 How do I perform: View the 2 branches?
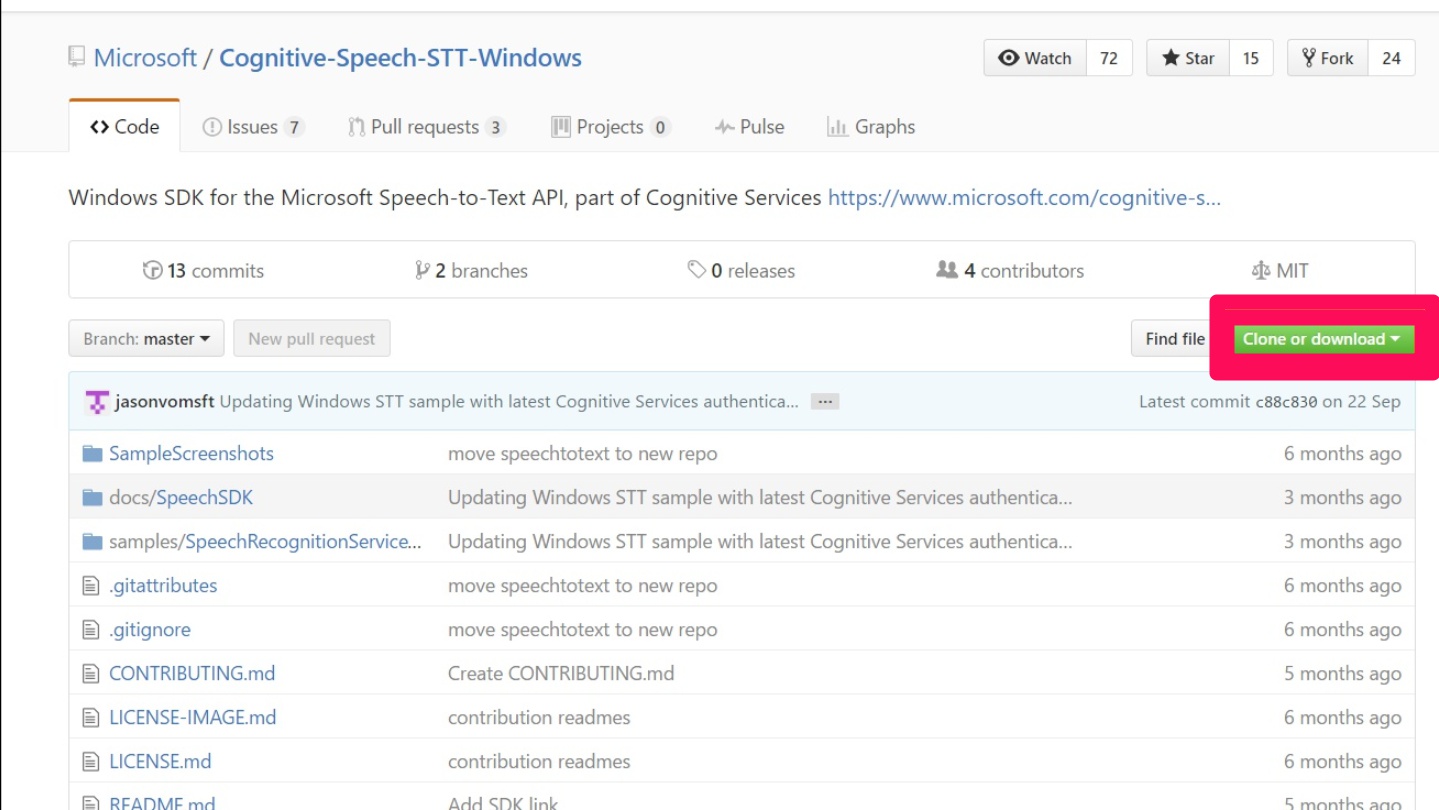471,271
